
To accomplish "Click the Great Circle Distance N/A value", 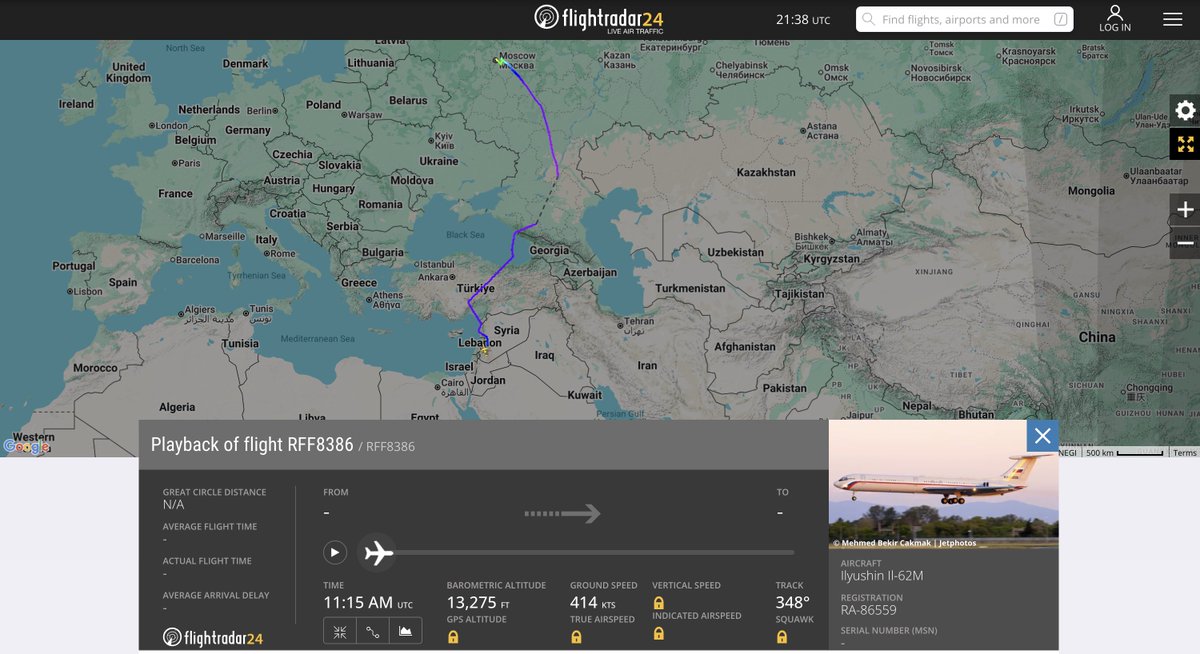I will [174, 505].
